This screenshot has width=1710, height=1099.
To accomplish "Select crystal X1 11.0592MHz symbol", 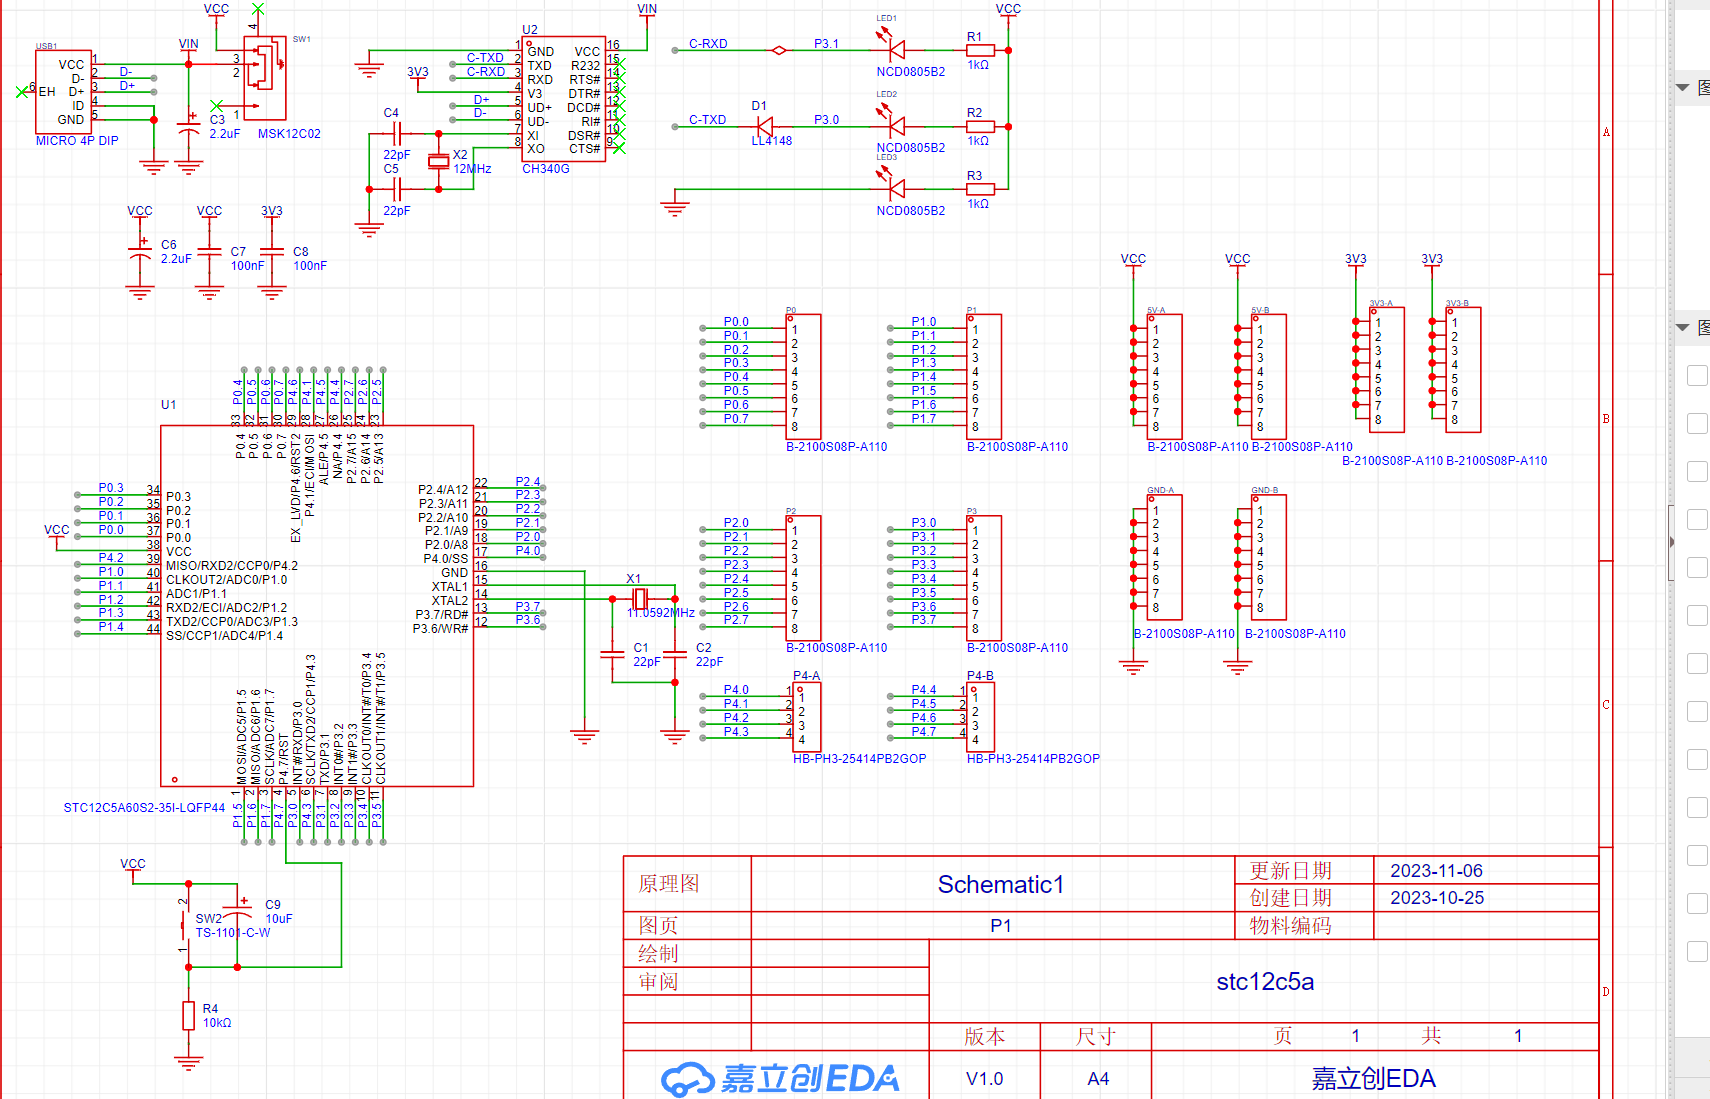I will tap(640, 599).
